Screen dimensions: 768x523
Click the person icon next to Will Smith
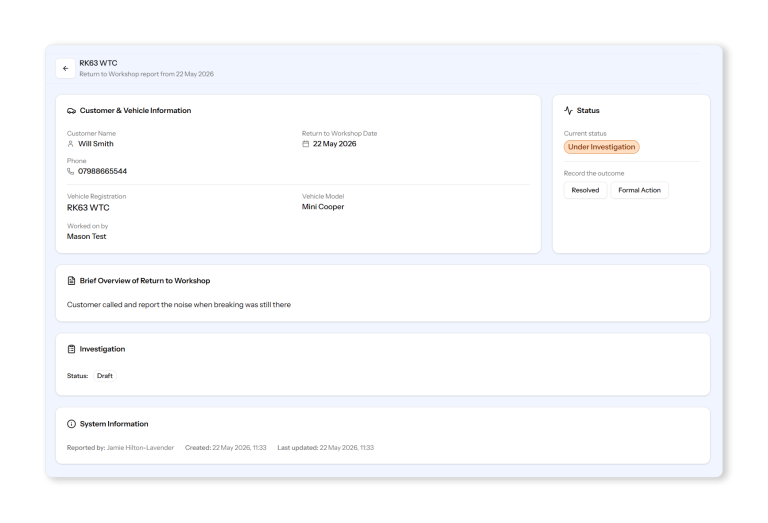(x=71, y=144)
